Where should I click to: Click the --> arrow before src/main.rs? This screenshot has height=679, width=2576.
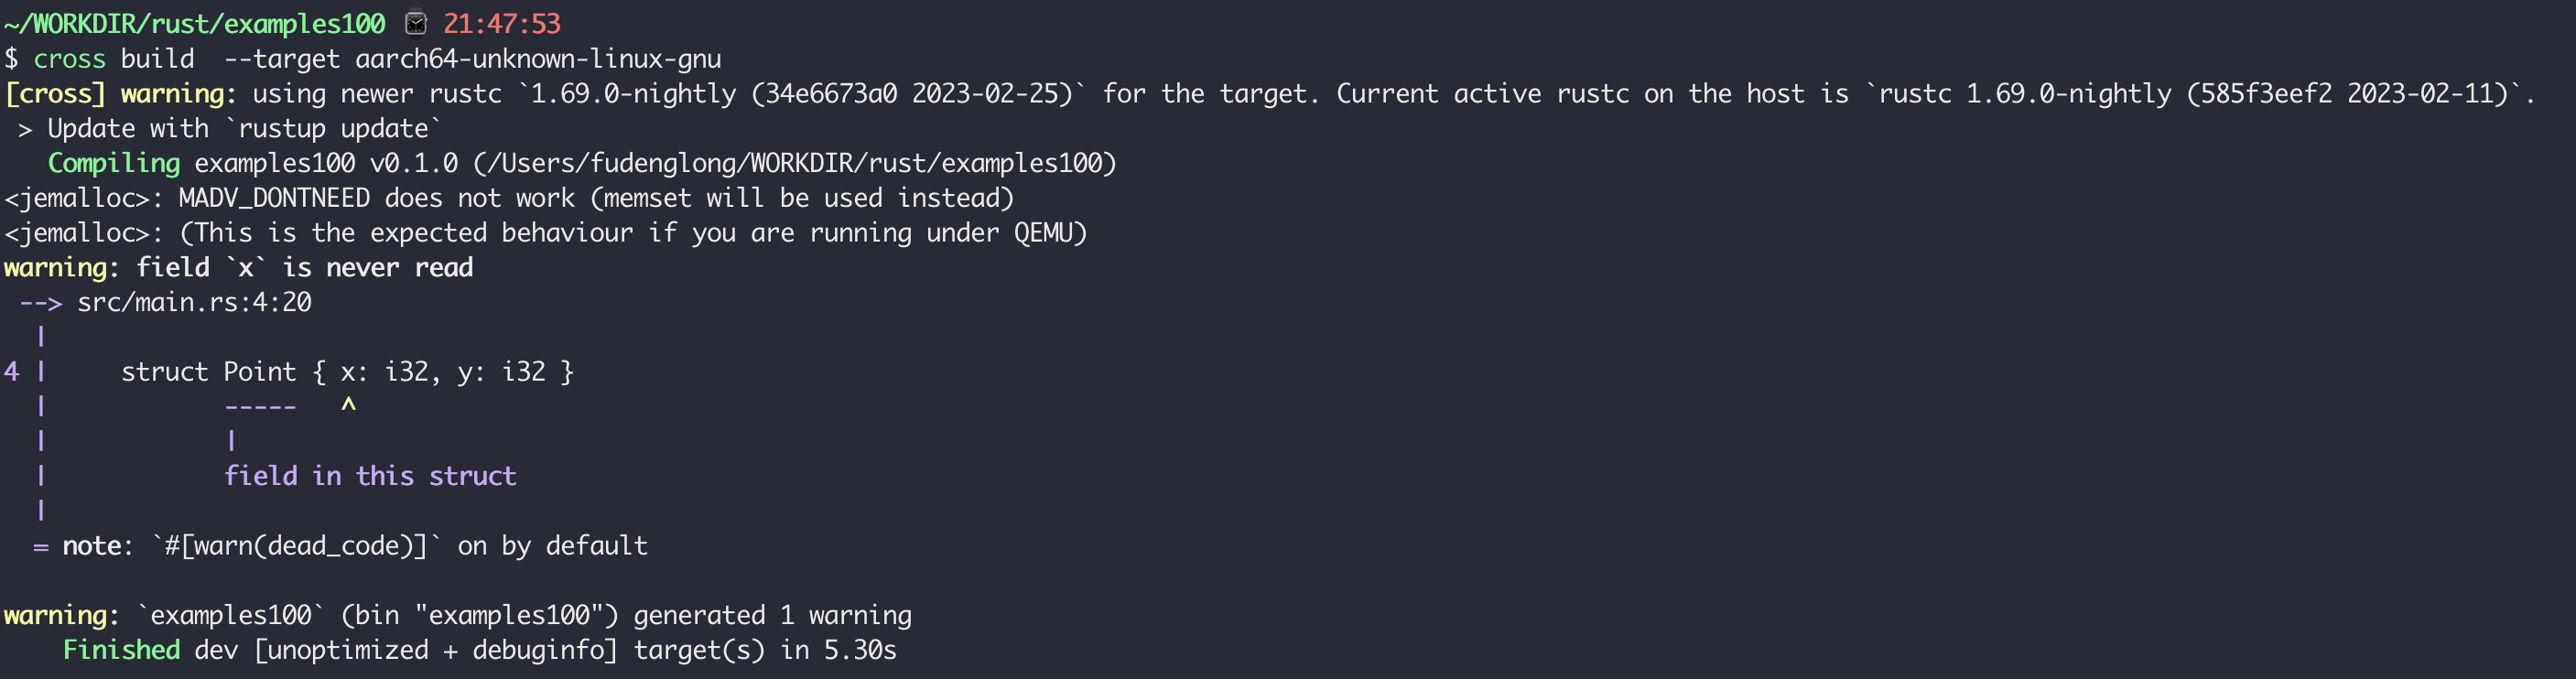click(x=40, y=302)
